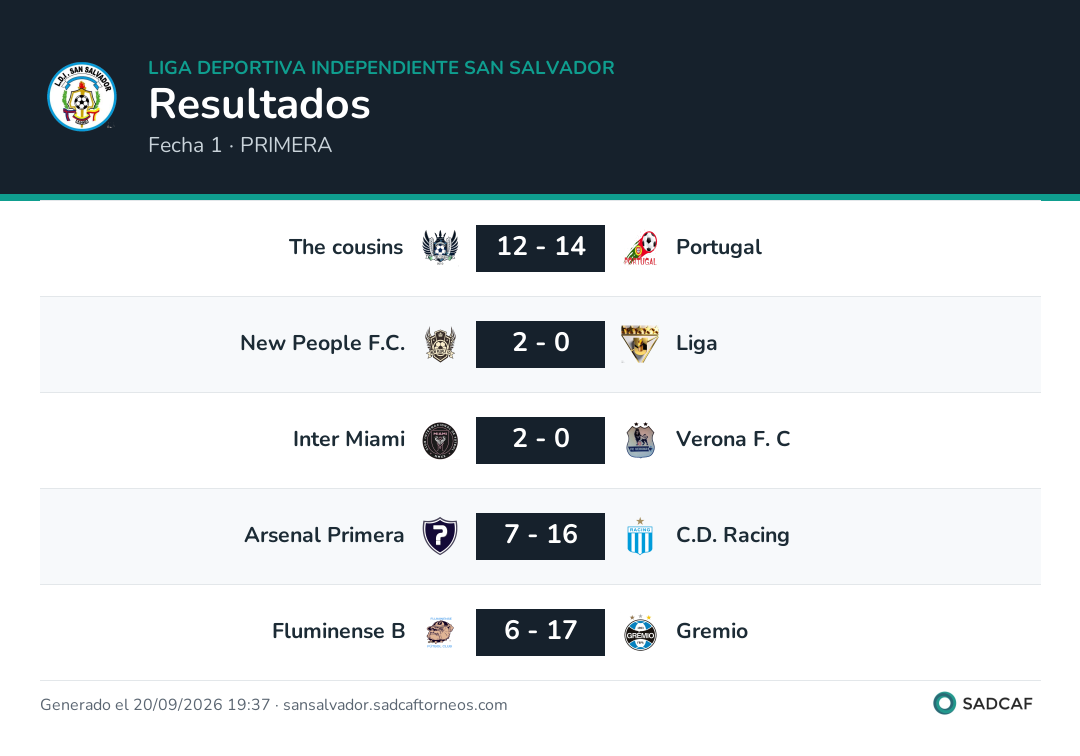Click the C.D. Racing striped crest
This screenshot has width=1080, height=756.
click(x=640, y=536)
